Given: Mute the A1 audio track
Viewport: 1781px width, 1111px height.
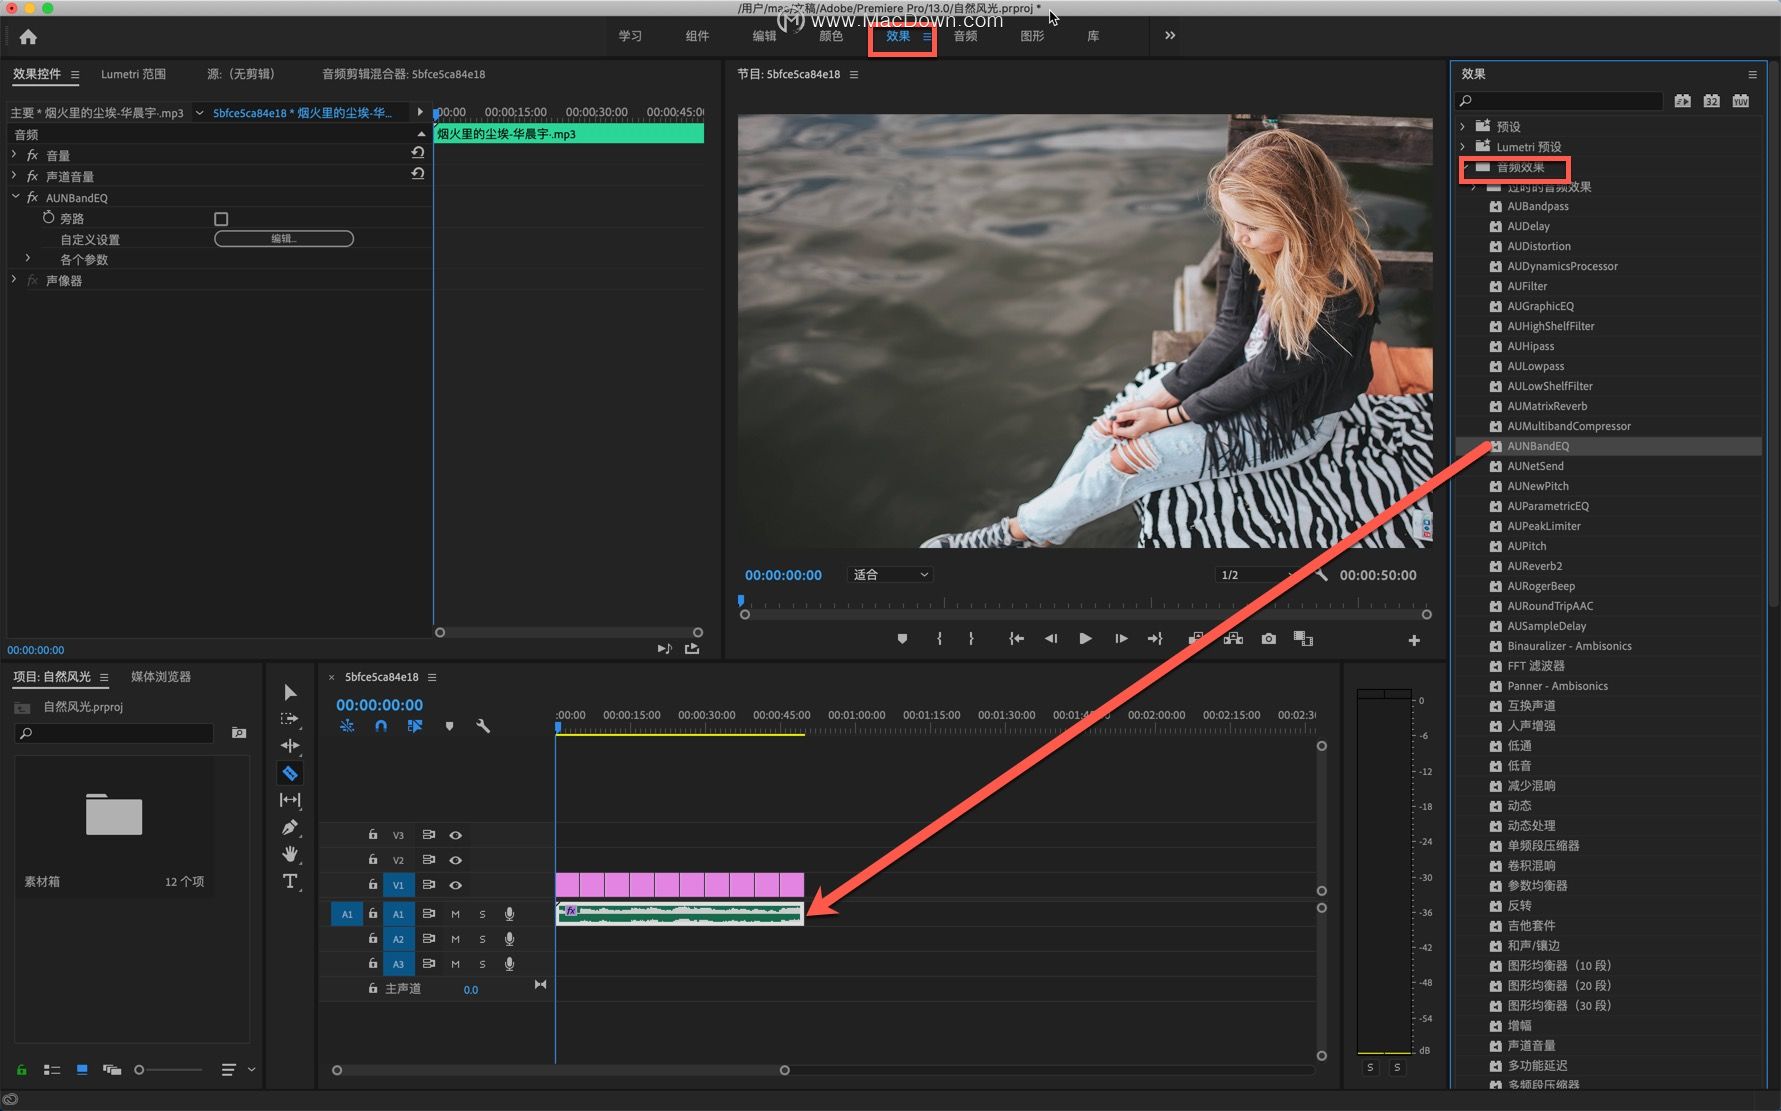Looking at the screenshot, I should pyautogui.click(x=456, y=914).
